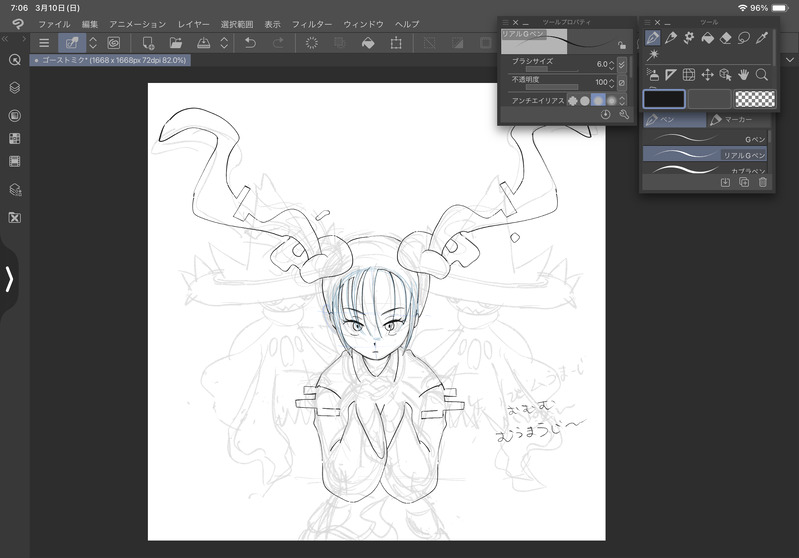Click the clear dotted circle icon
Viewport: 799px width, 558px height.
tap(311, 43)
